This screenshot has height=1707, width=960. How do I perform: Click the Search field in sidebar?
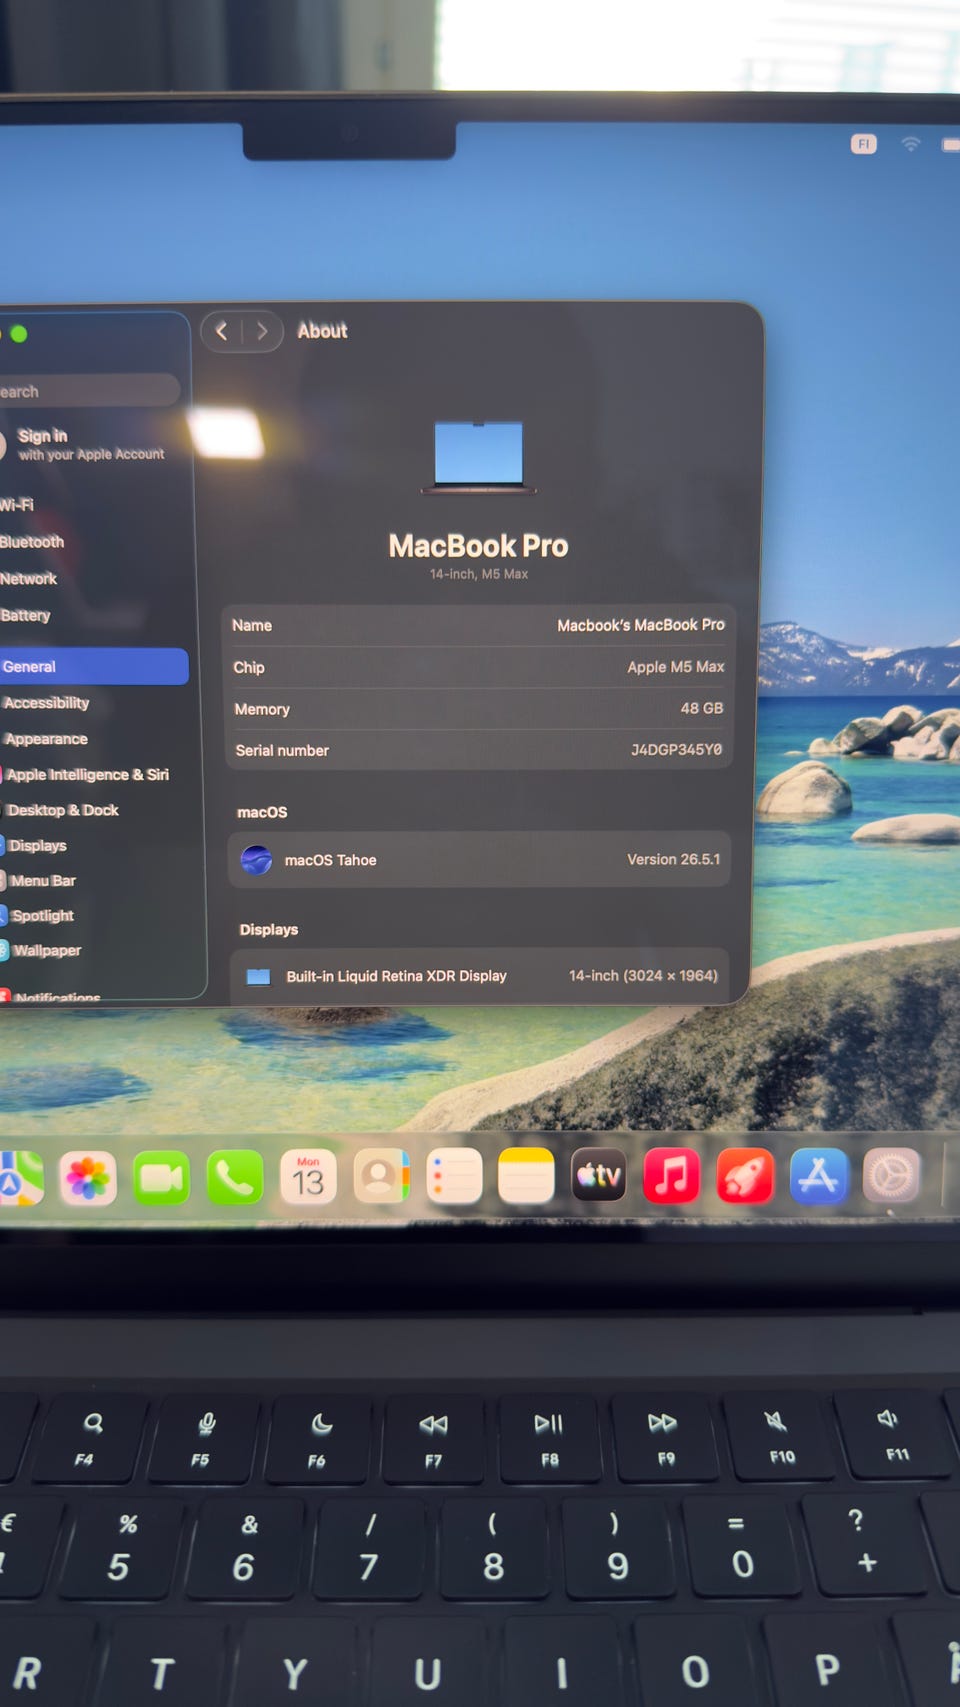click(x=88, y=391)
